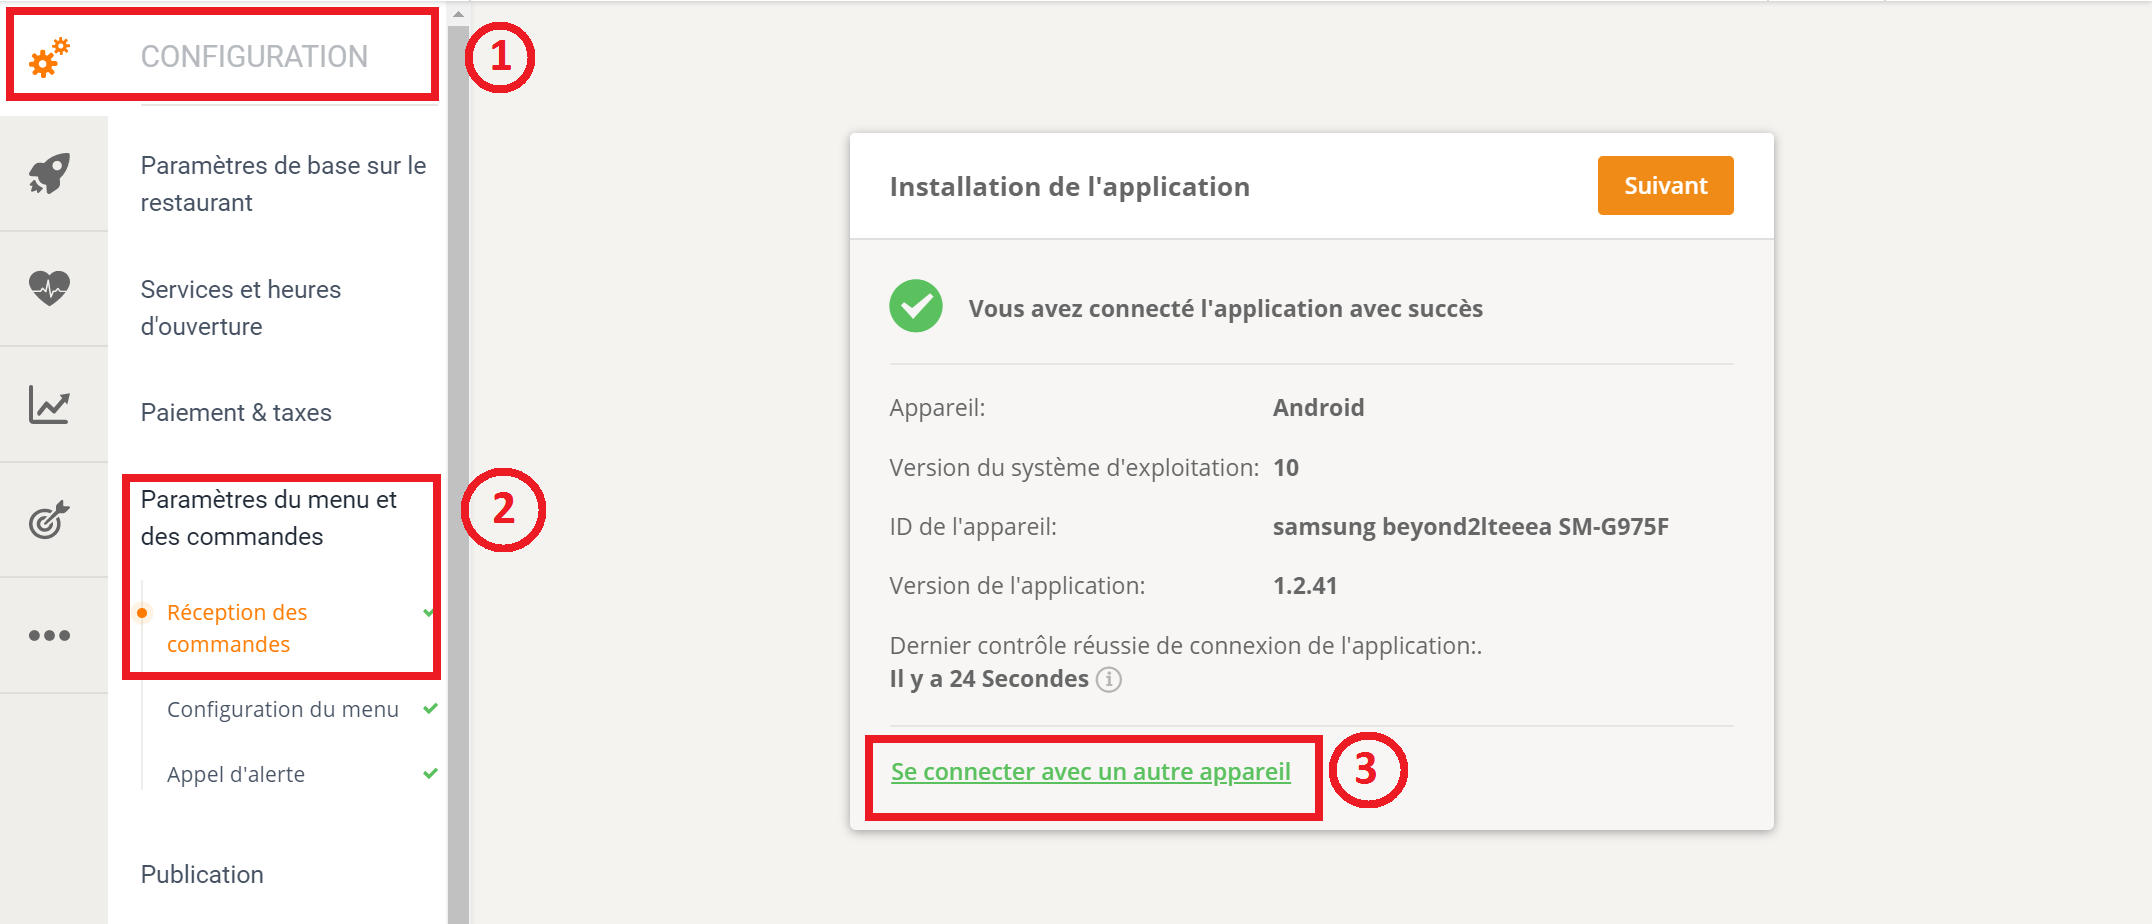Open the target marketing sidebar icon

coord(49,519)
